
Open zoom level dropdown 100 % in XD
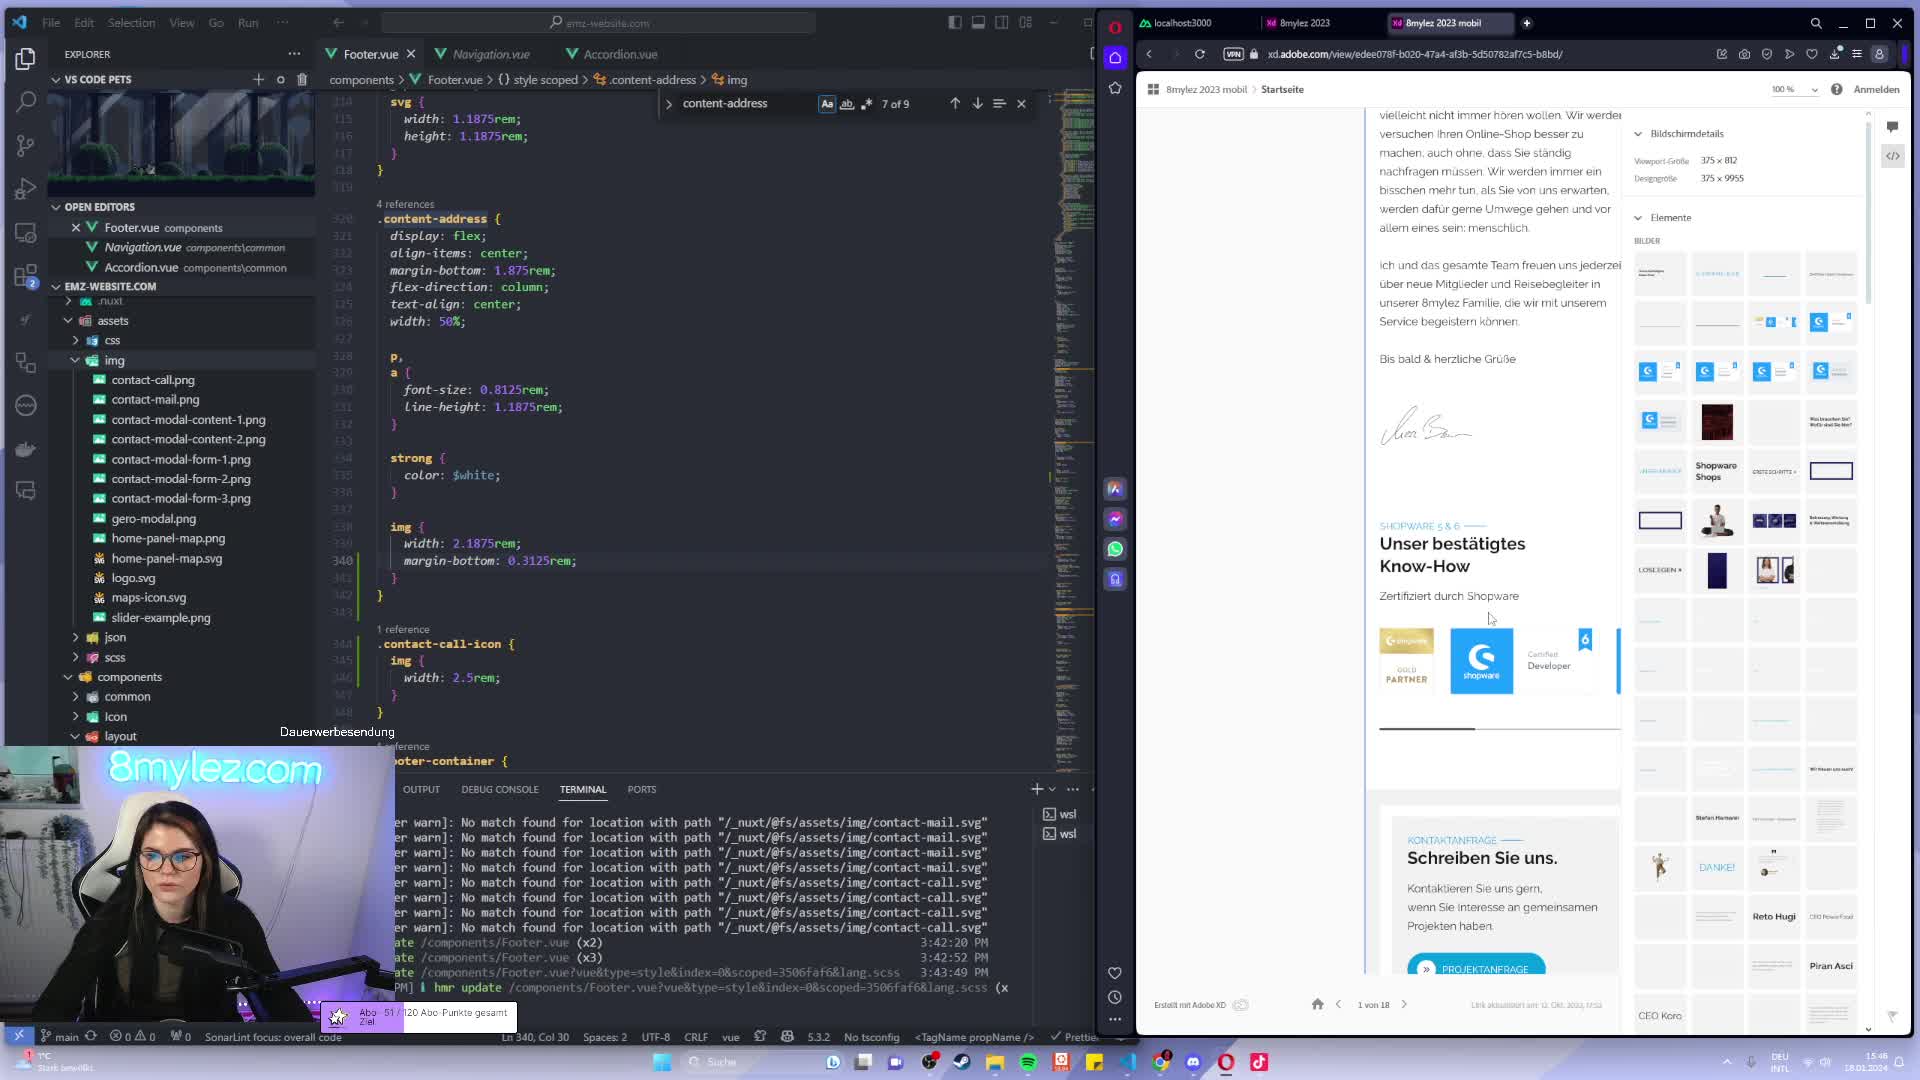pos(1794,90)
